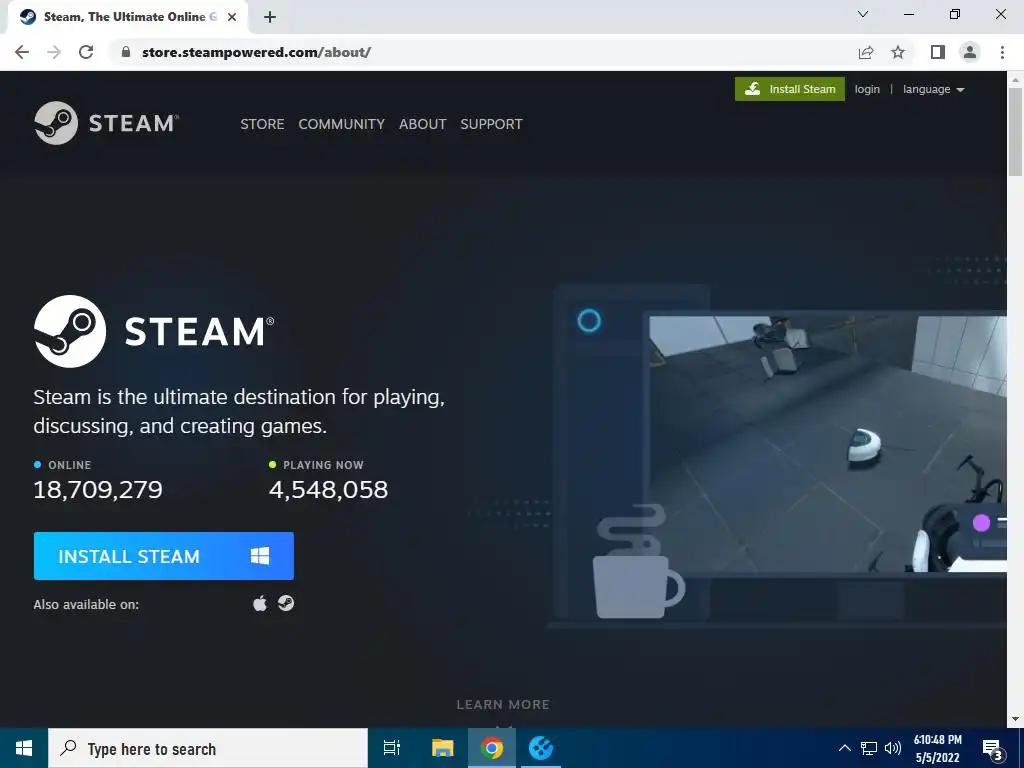Viewport: 1024px width, 768px height.
Task: Bookmark this page with the star icon
Action: (x=898, y=52)
